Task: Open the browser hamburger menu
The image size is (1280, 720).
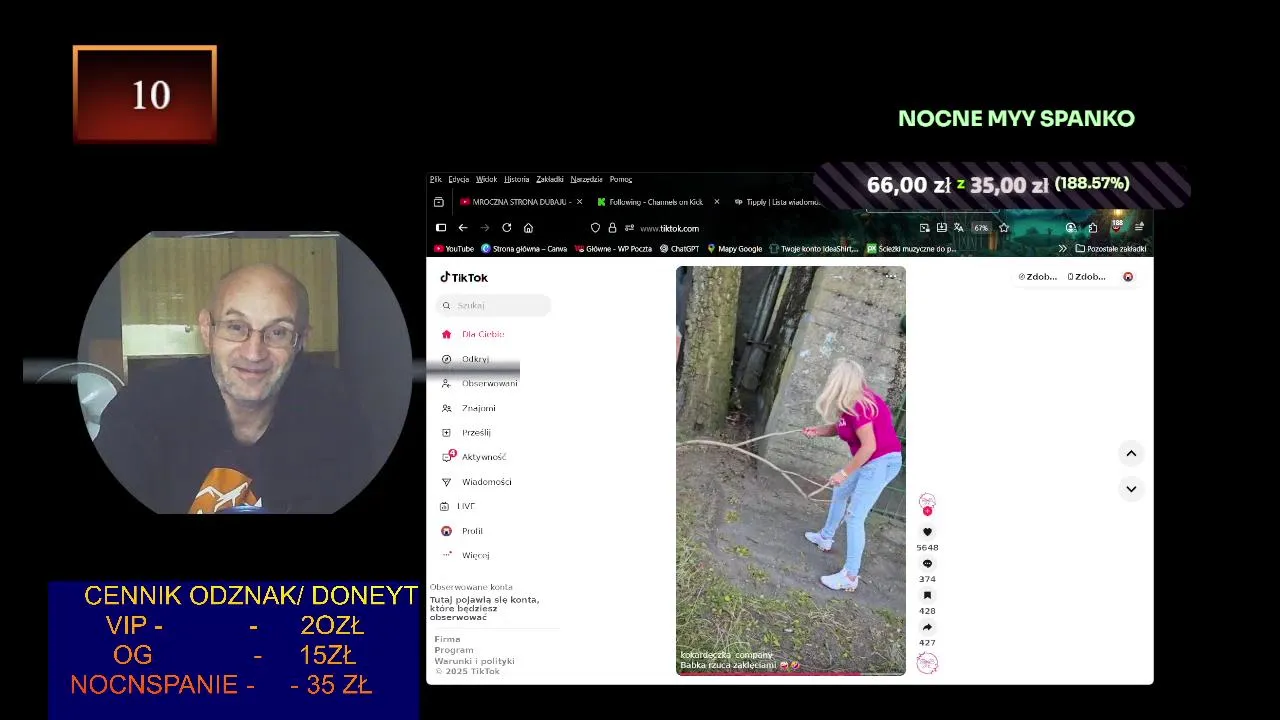Action: pyautogui.click(x=1139, y=228)
